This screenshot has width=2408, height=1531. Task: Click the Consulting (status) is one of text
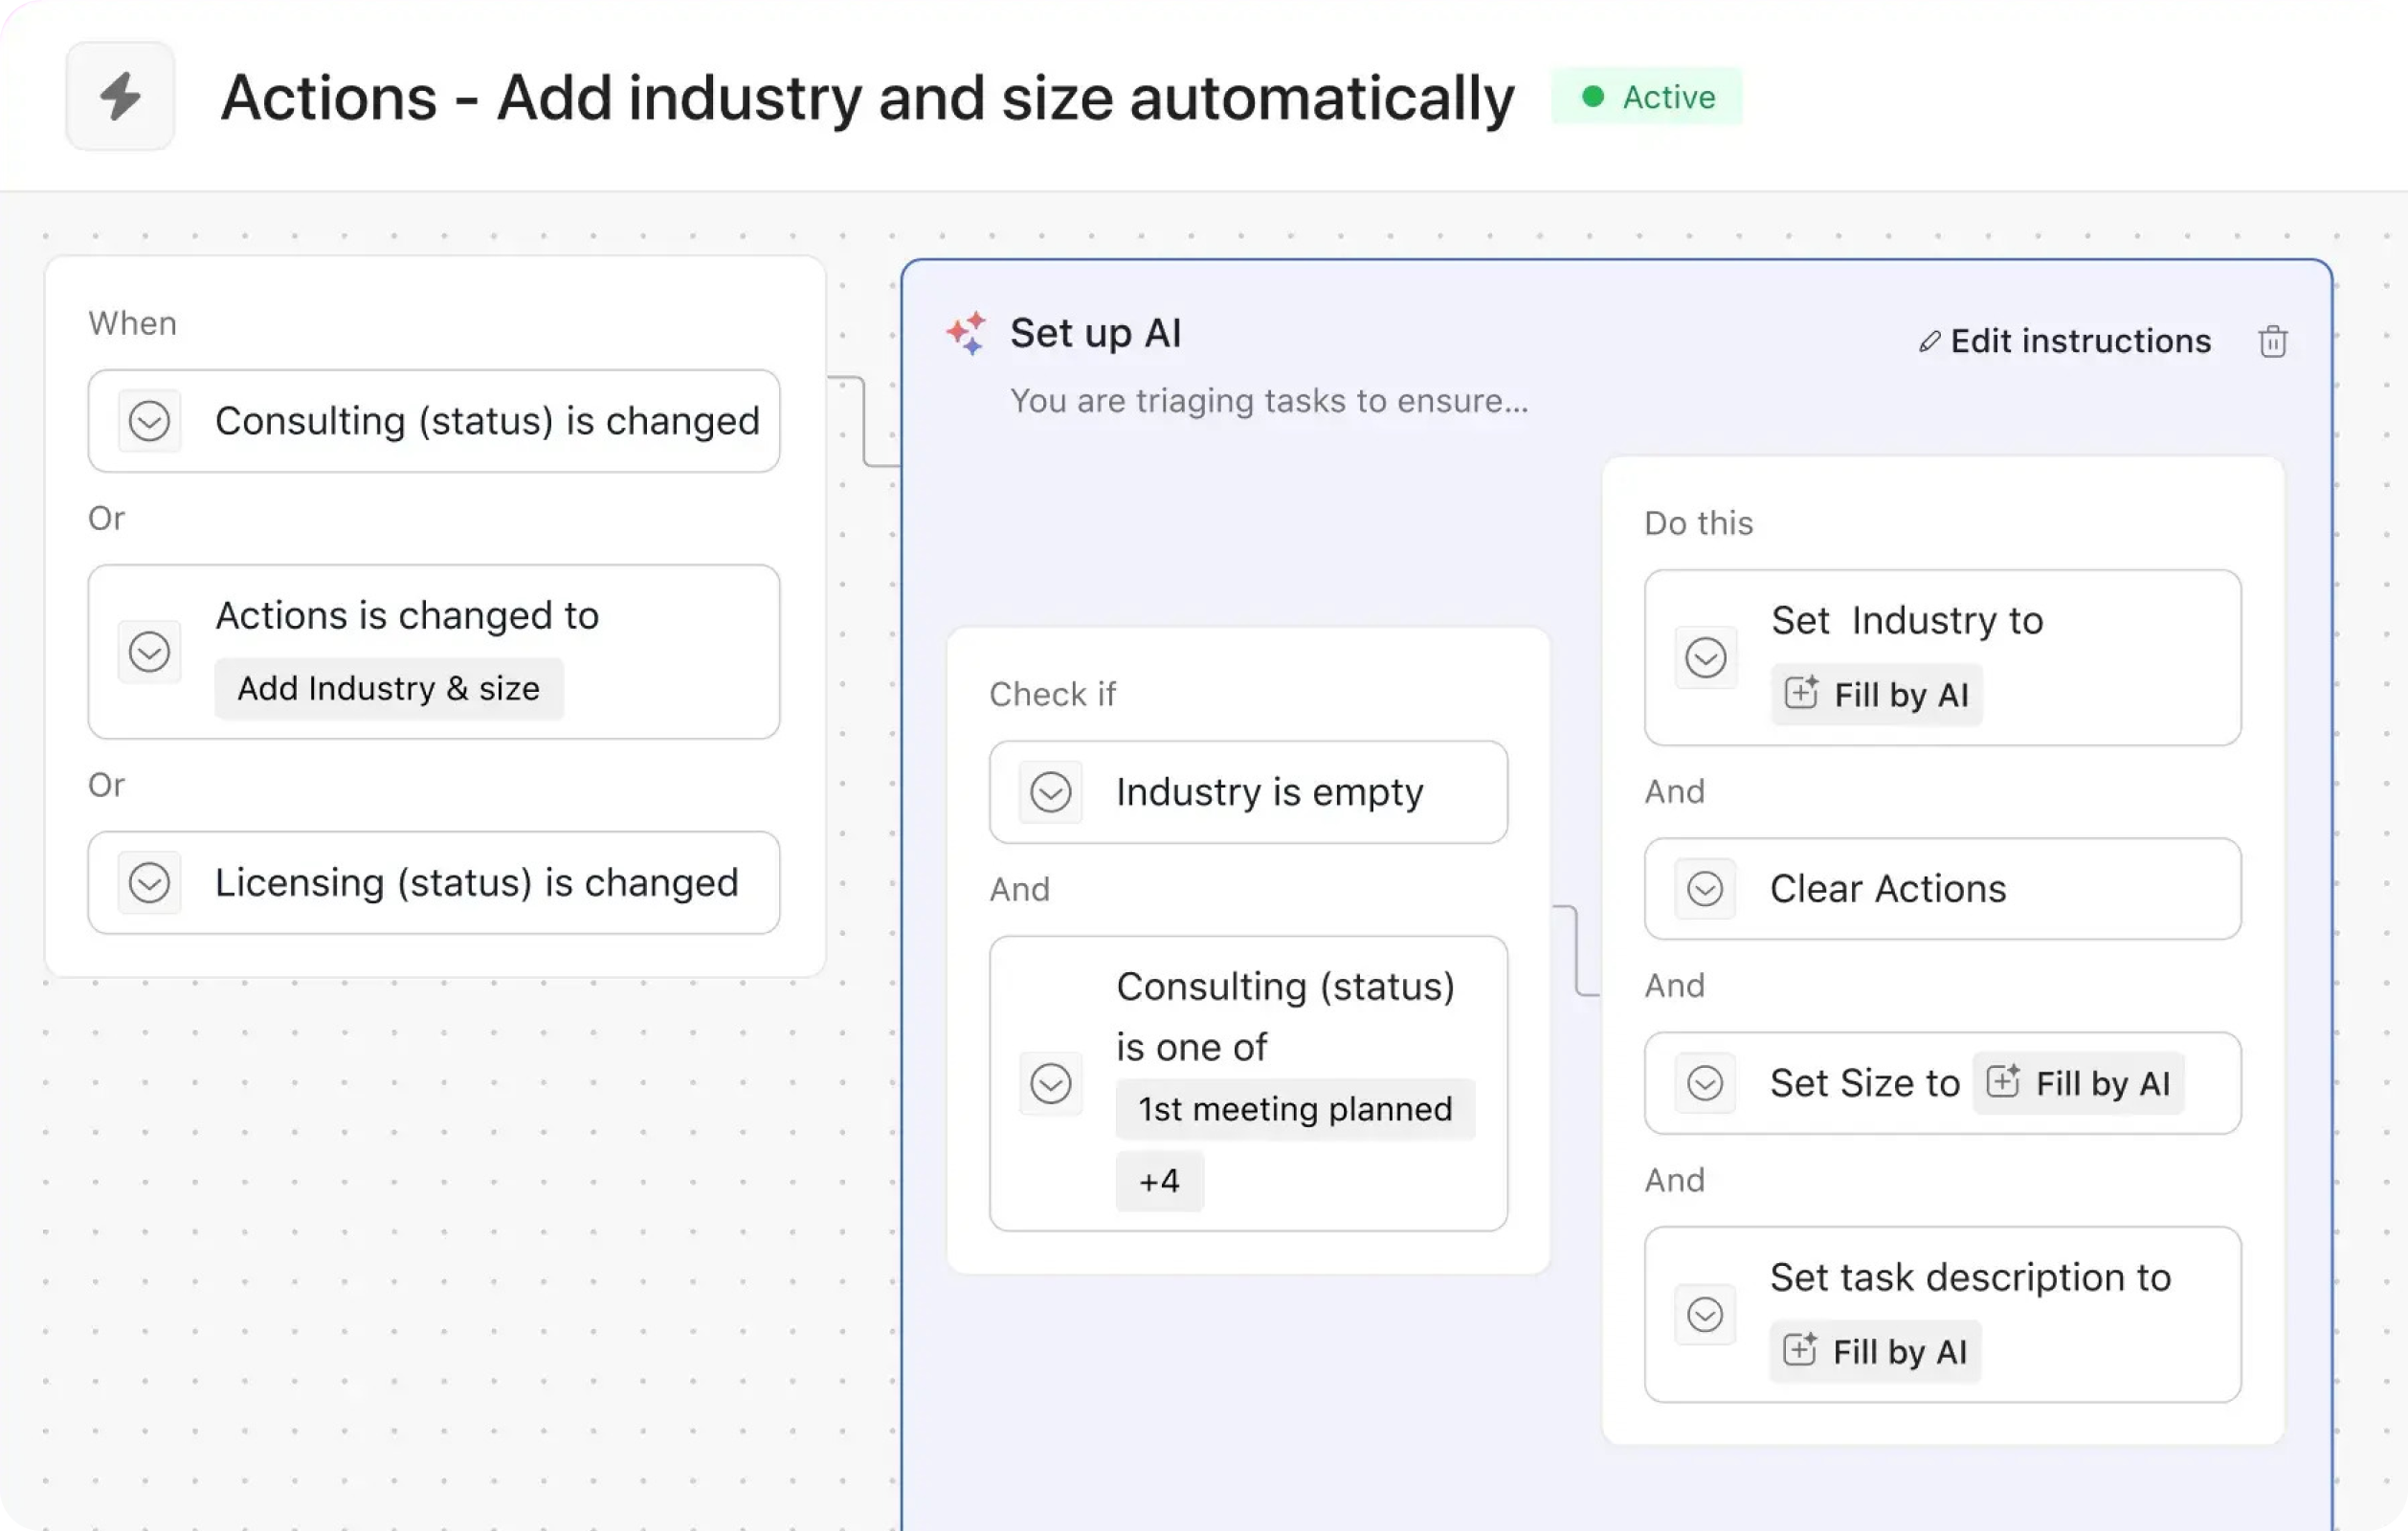1285,1016
